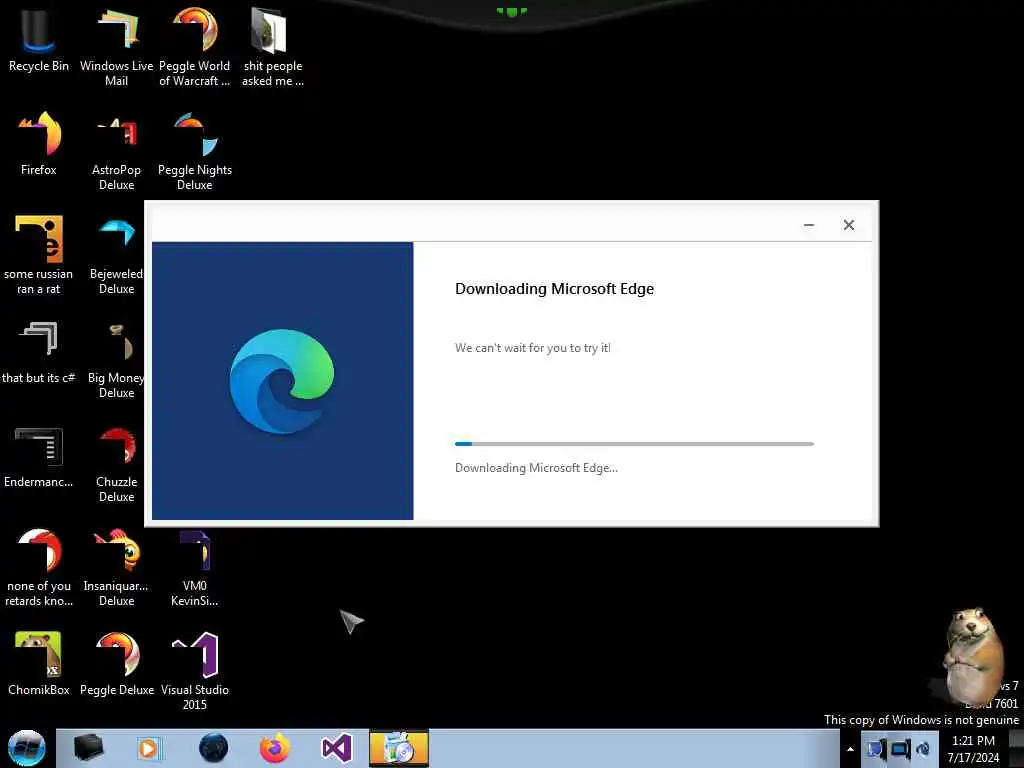Image resolution: width=1024 pixels, height=768 pixels.
Task: Select the ChomikBox desktop icon
Action: 39,663
